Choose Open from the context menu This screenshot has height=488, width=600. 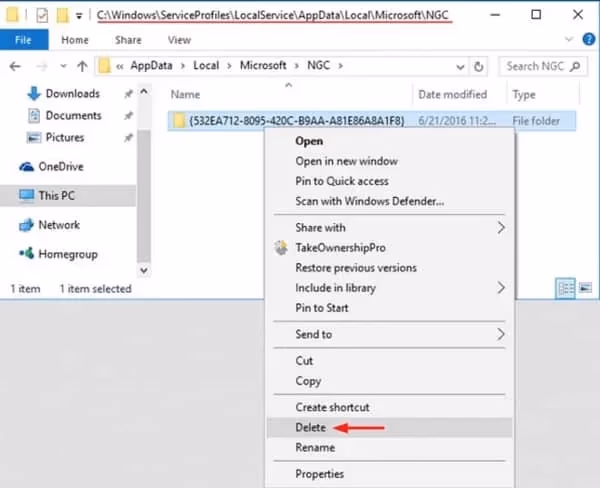click(x=390, y=141)
